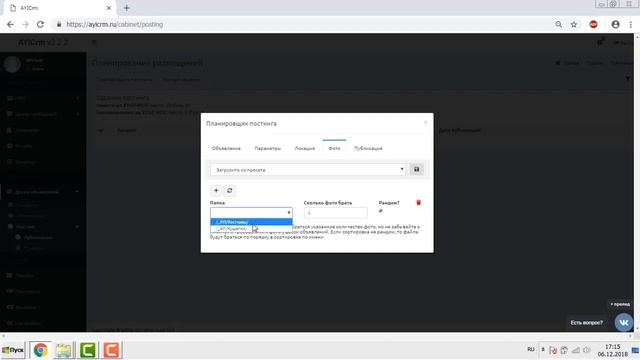Screen dimensions: 640x360
Task: Open the VK chat widget button
Action: click(x=624, y=322)
